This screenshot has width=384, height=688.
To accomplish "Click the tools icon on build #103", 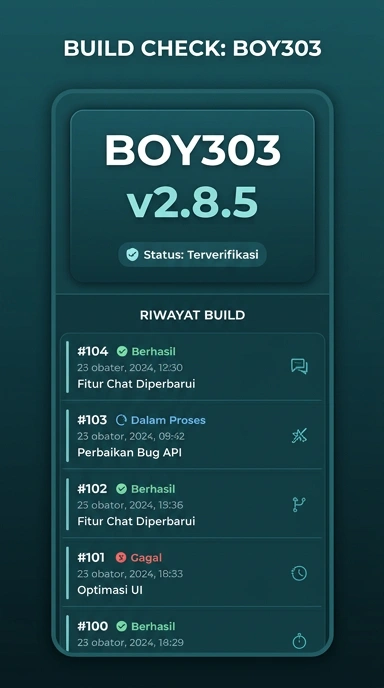I will (x=299, y=435).
